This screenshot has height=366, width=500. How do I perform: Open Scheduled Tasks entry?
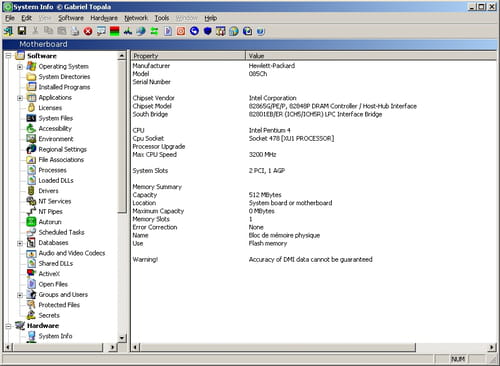(61, 232)
